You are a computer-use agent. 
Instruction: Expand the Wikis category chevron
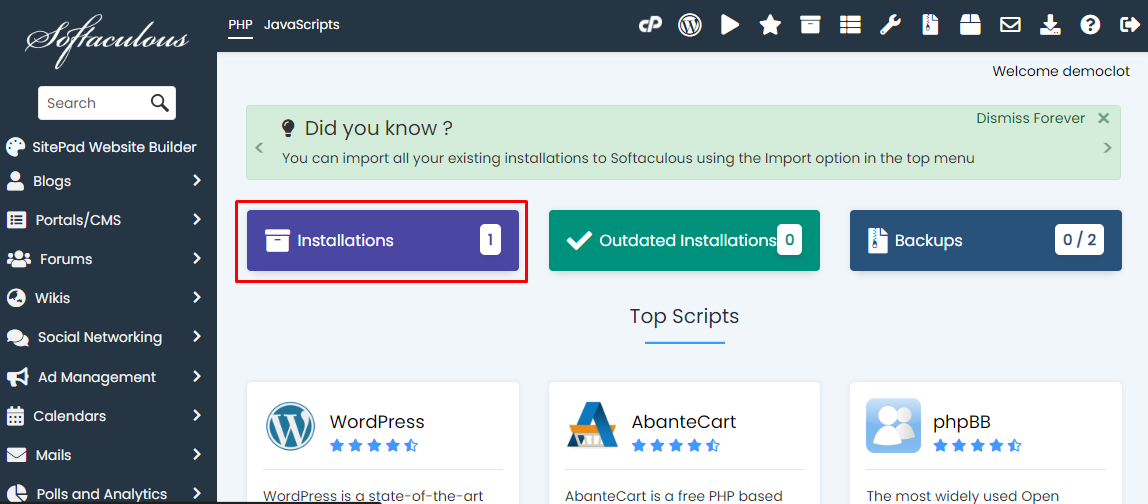tap(196, 297)
